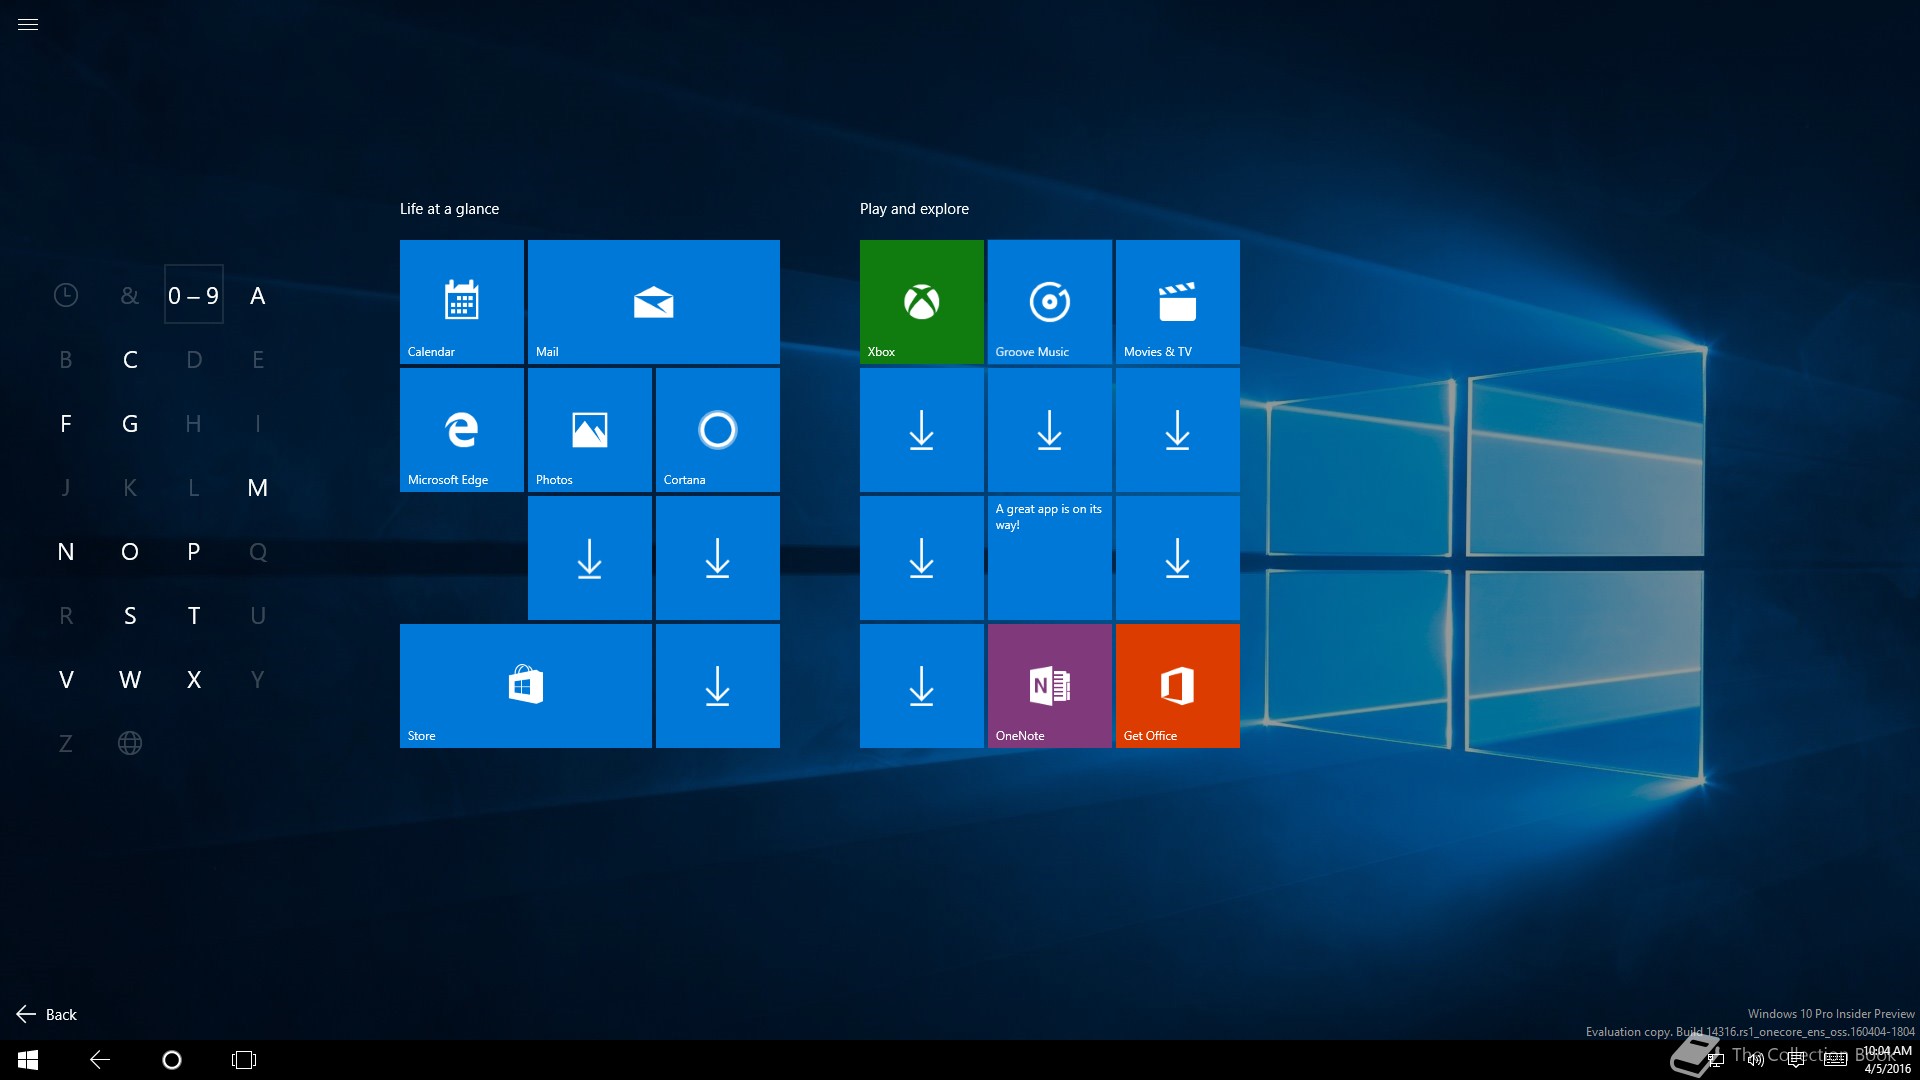Jump to apps starting with X
Screen dimensions: 1920x1080
tap(194, 679)
